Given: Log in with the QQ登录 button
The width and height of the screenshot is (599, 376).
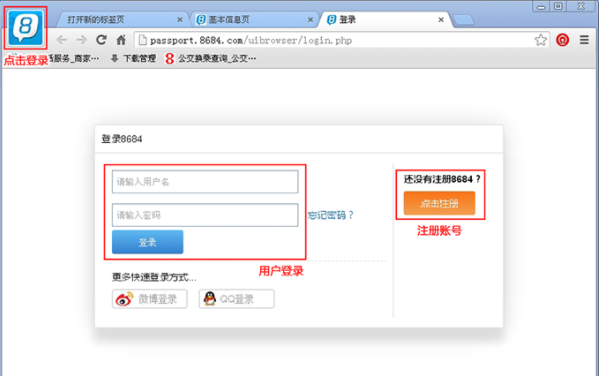Looking at the screenshot, I should (x=236, y=299).
